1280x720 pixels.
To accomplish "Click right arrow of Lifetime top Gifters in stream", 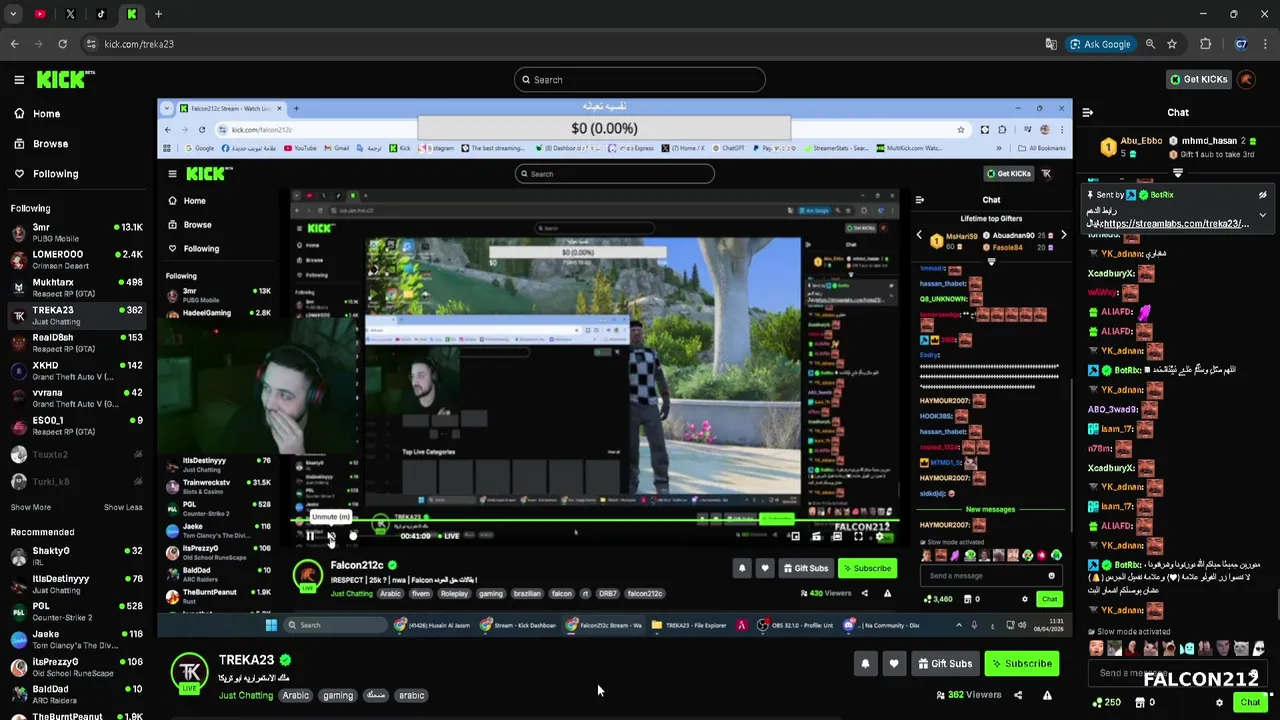I will point(1063,235).
